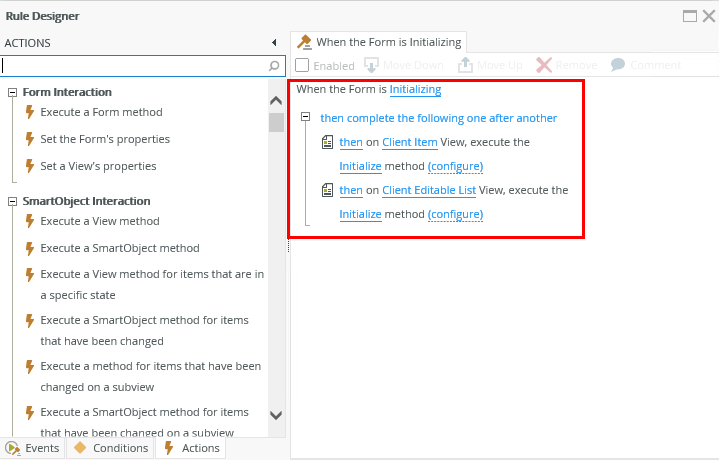Collapse the SmartObject Interaction group

(13, 201)
